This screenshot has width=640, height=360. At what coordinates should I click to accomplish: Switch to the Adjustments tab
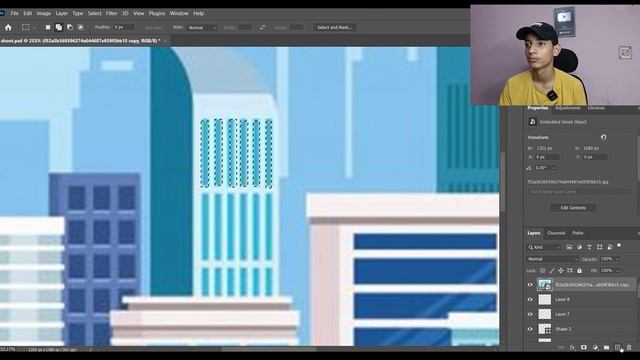(567, 108)
